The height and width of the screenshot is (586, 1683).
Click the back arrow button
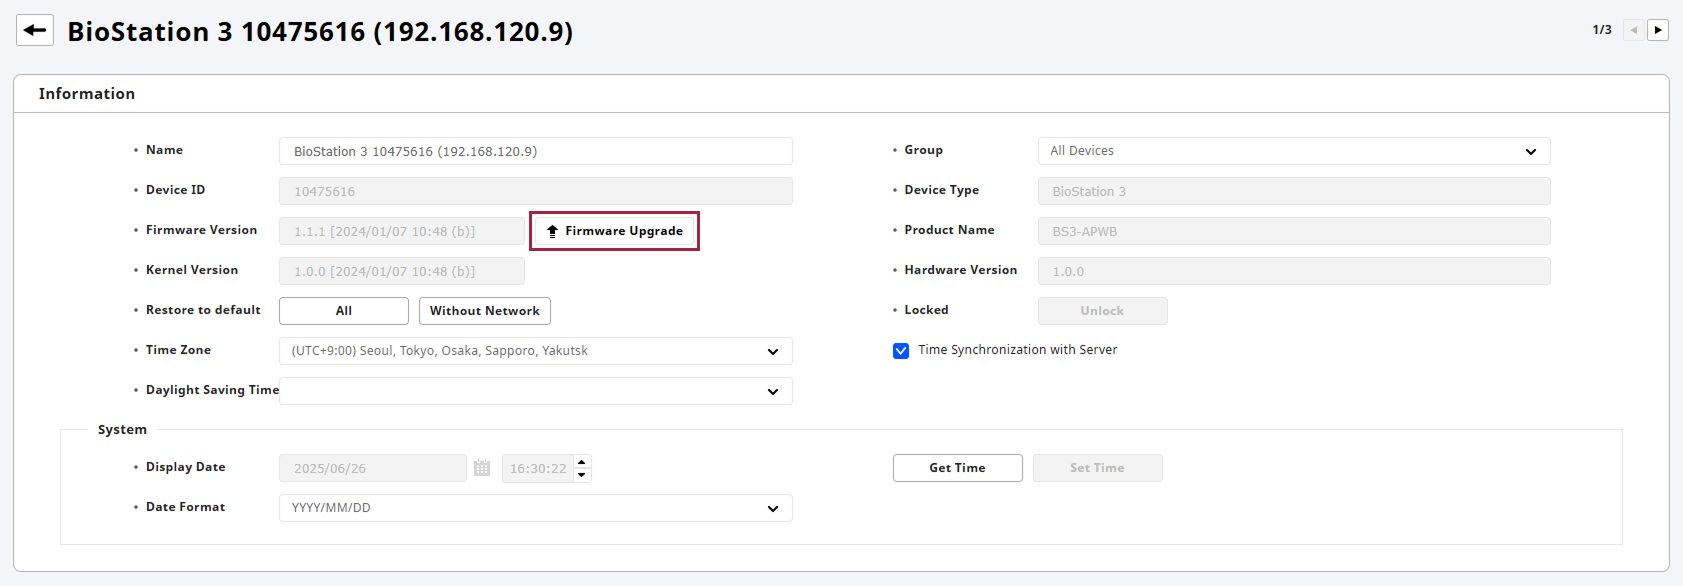(35, 30)
